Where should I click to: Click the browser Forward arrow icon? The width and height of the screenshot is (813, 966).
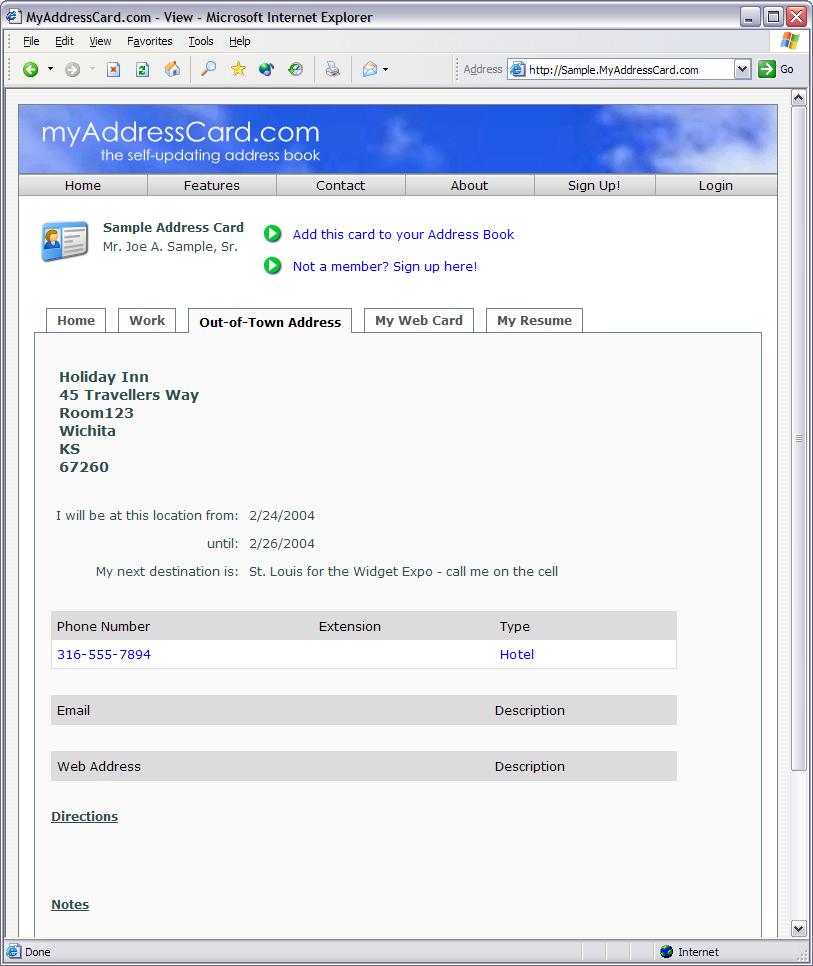pyautogui.click(x=72, y=70)
